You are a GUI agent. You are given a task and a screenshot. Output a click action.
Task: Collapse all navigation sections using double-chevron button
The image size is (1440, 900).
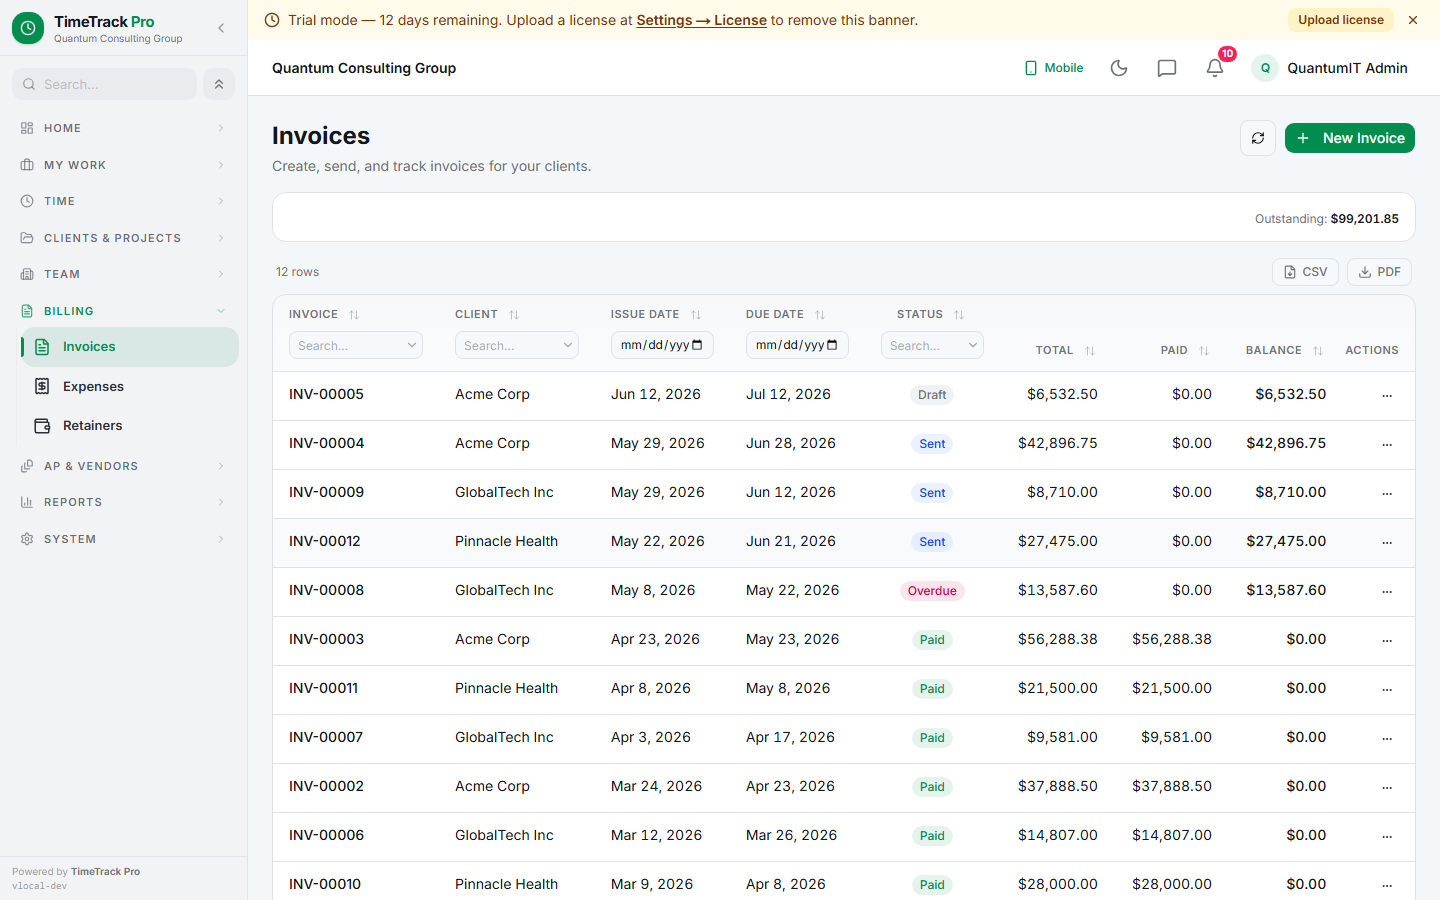pos(219,84)
